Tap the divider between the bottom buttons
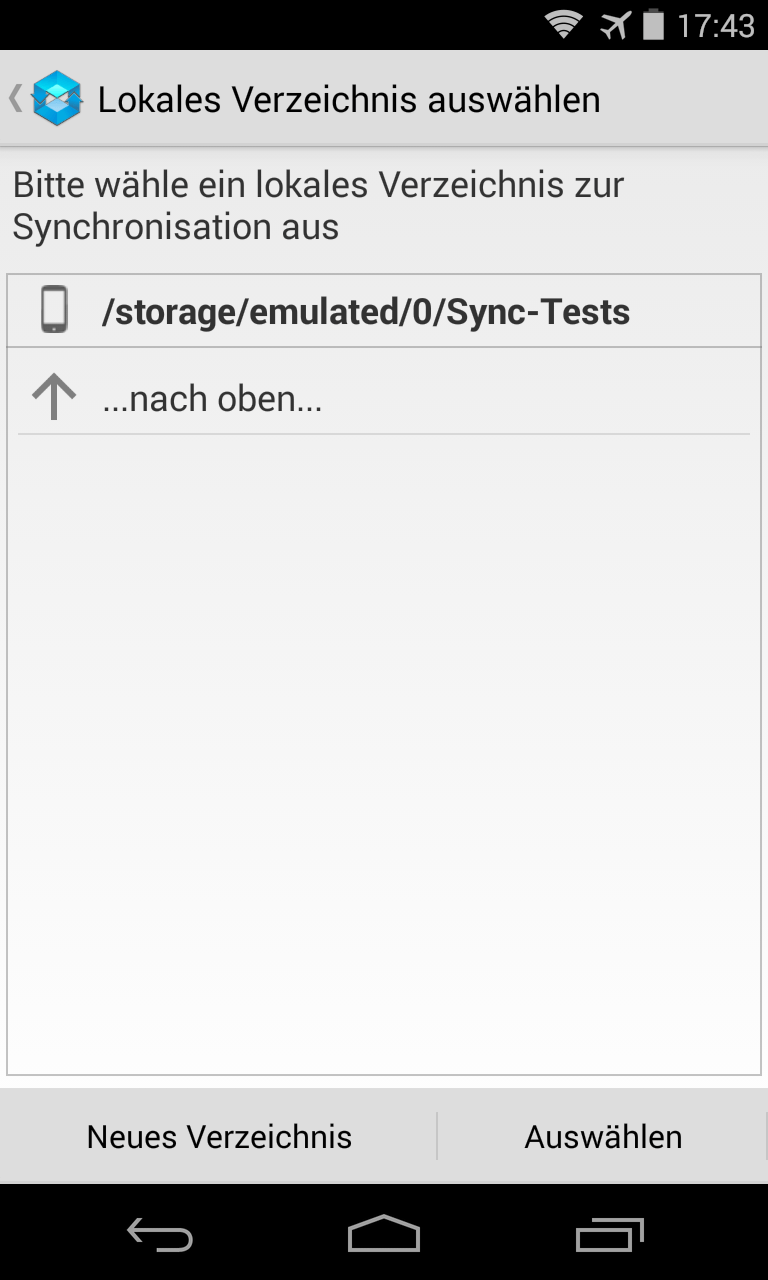 coord(437,1137)
